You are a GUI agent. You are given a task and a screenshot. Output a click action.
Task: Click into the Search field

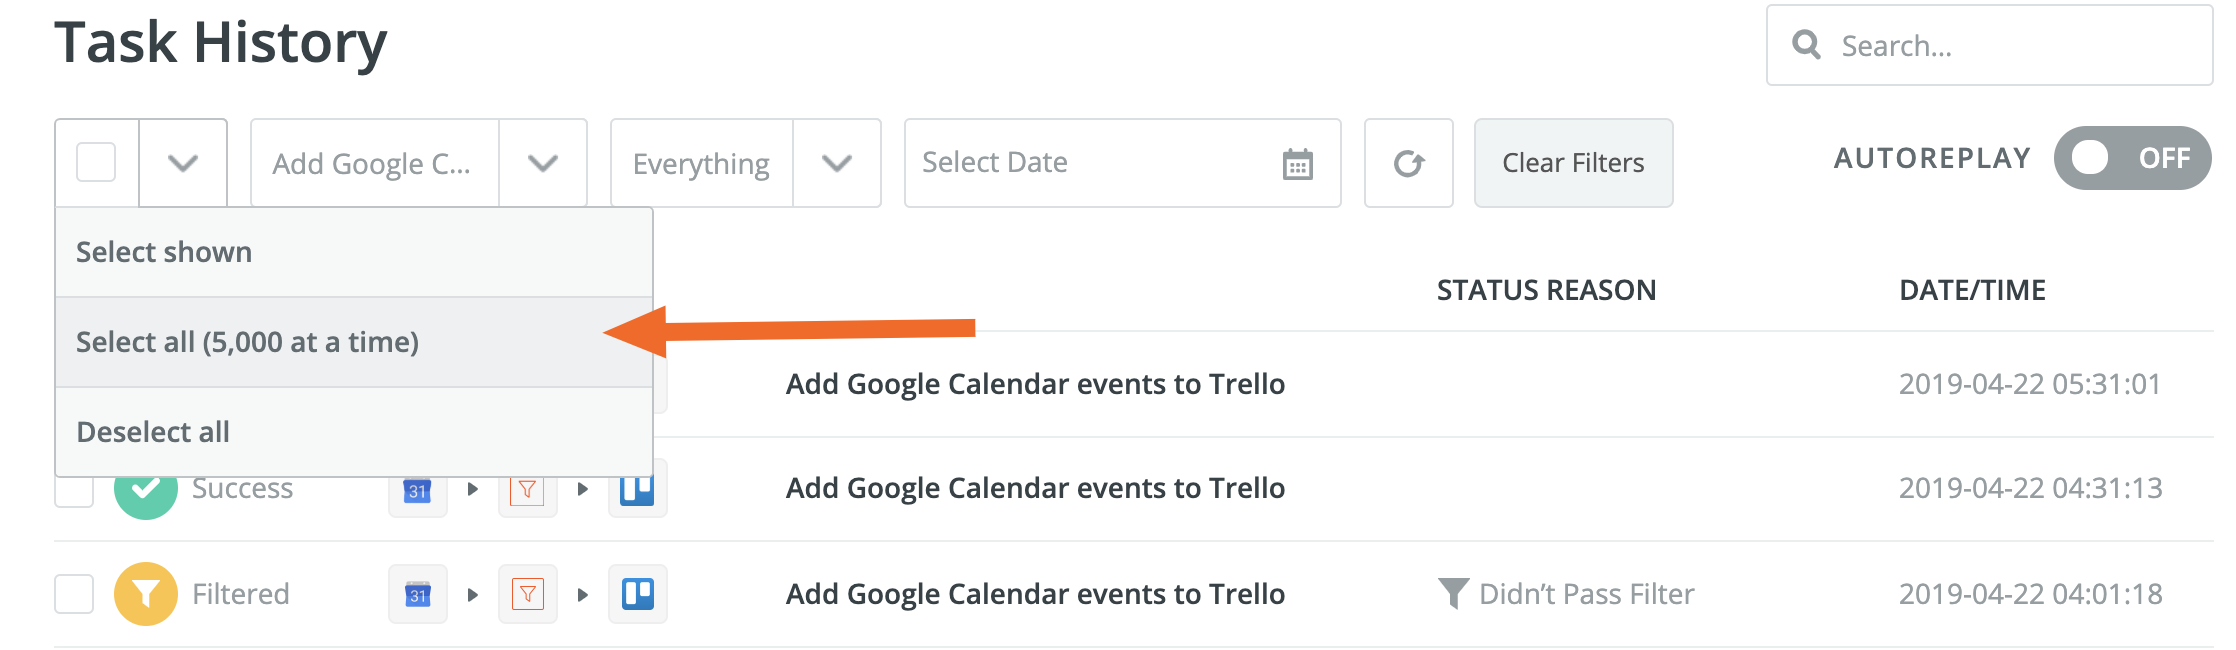click(x=2010, y=46)
